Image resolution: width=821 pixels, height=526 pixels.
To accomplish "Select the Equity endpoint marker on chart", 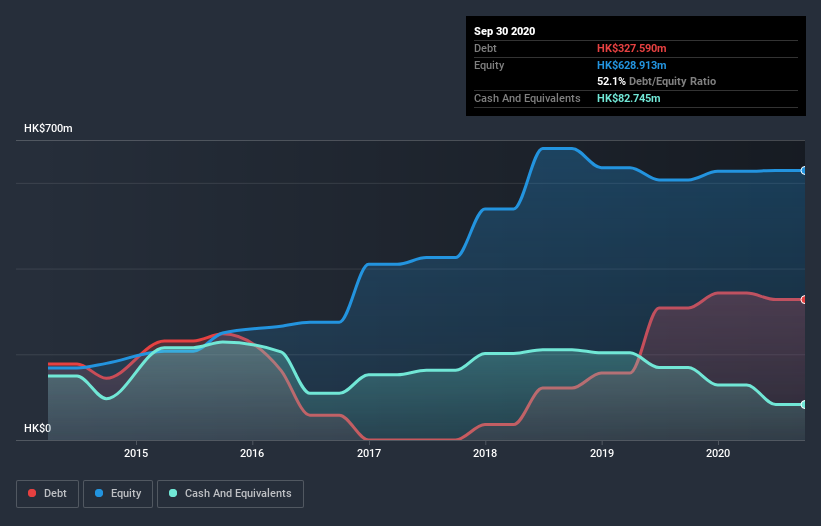I will [x=804, y=171].
